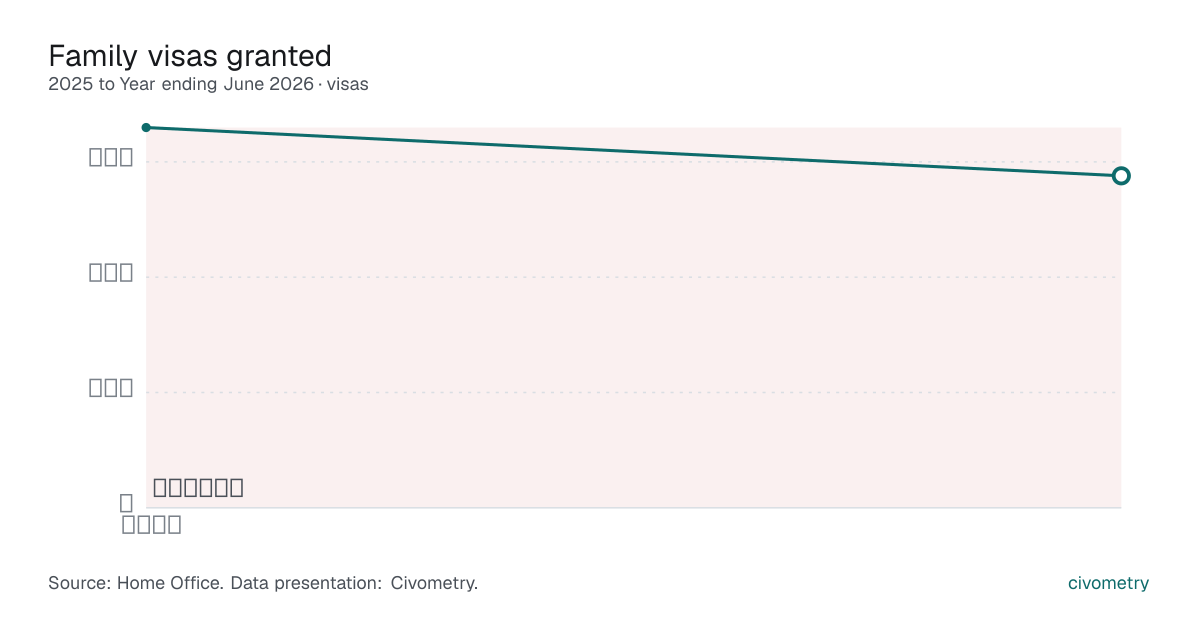Viewport: 1200px width, 630px height.
Task: Click the middle dotted horizontal gridline
Action: [x=633, y=277]
